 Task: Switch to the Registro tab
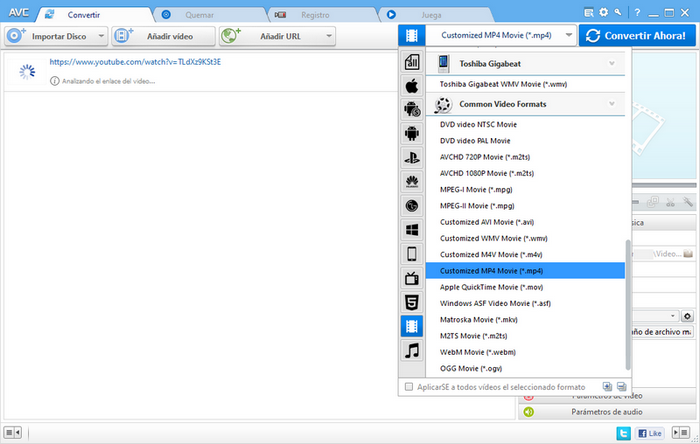314,15
